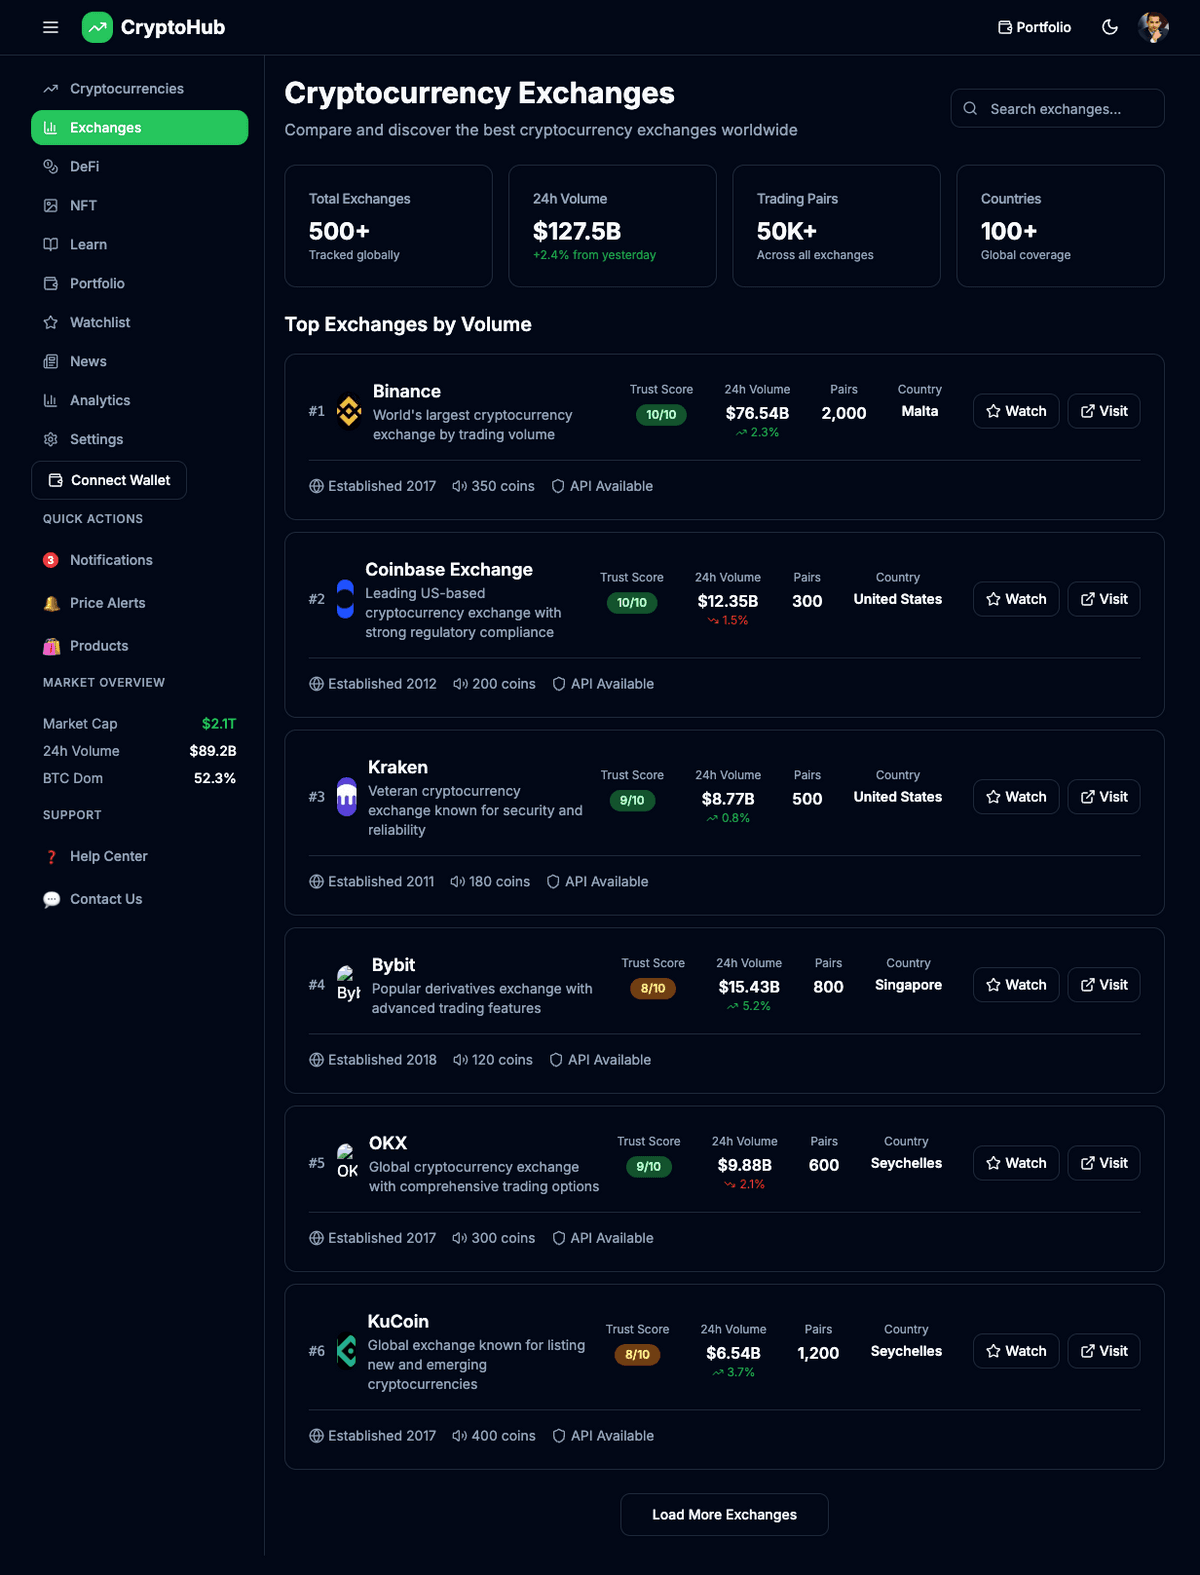Open Notifications with red badge
This screenshot has width=1200, height=1575.
click(x=139, y=560)
